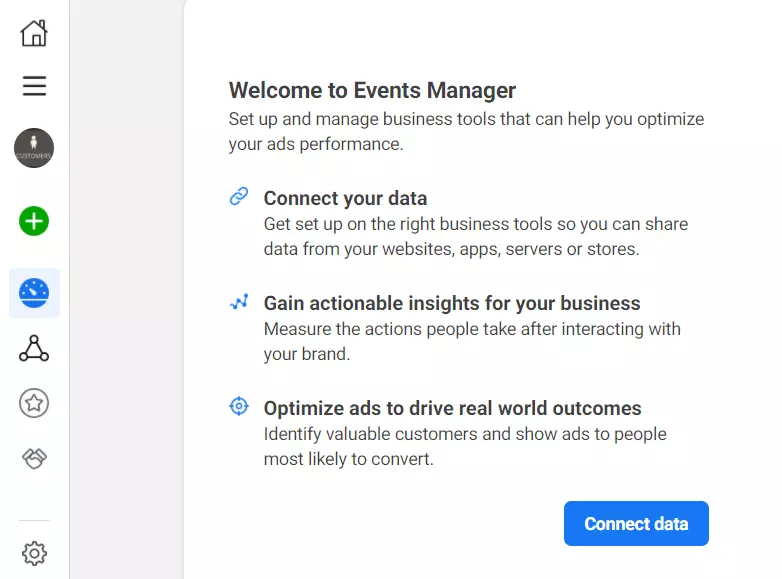Click the green plus connect data sources icon
782x579 pixels.
tap(34, 221)
